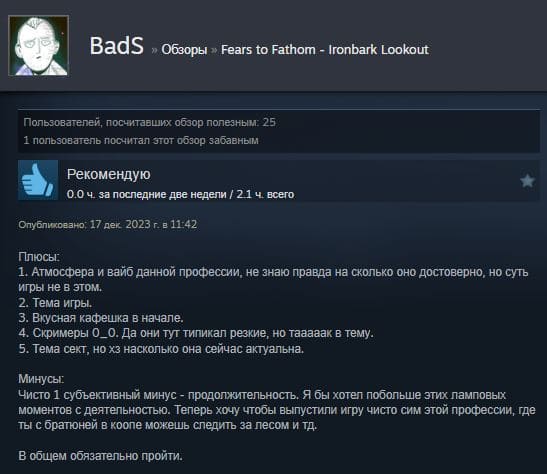Click the Скримеры 0_0 review line
The height and width of the screenshot is (474, 547).
pyautogui.click(x=196, y=333)
